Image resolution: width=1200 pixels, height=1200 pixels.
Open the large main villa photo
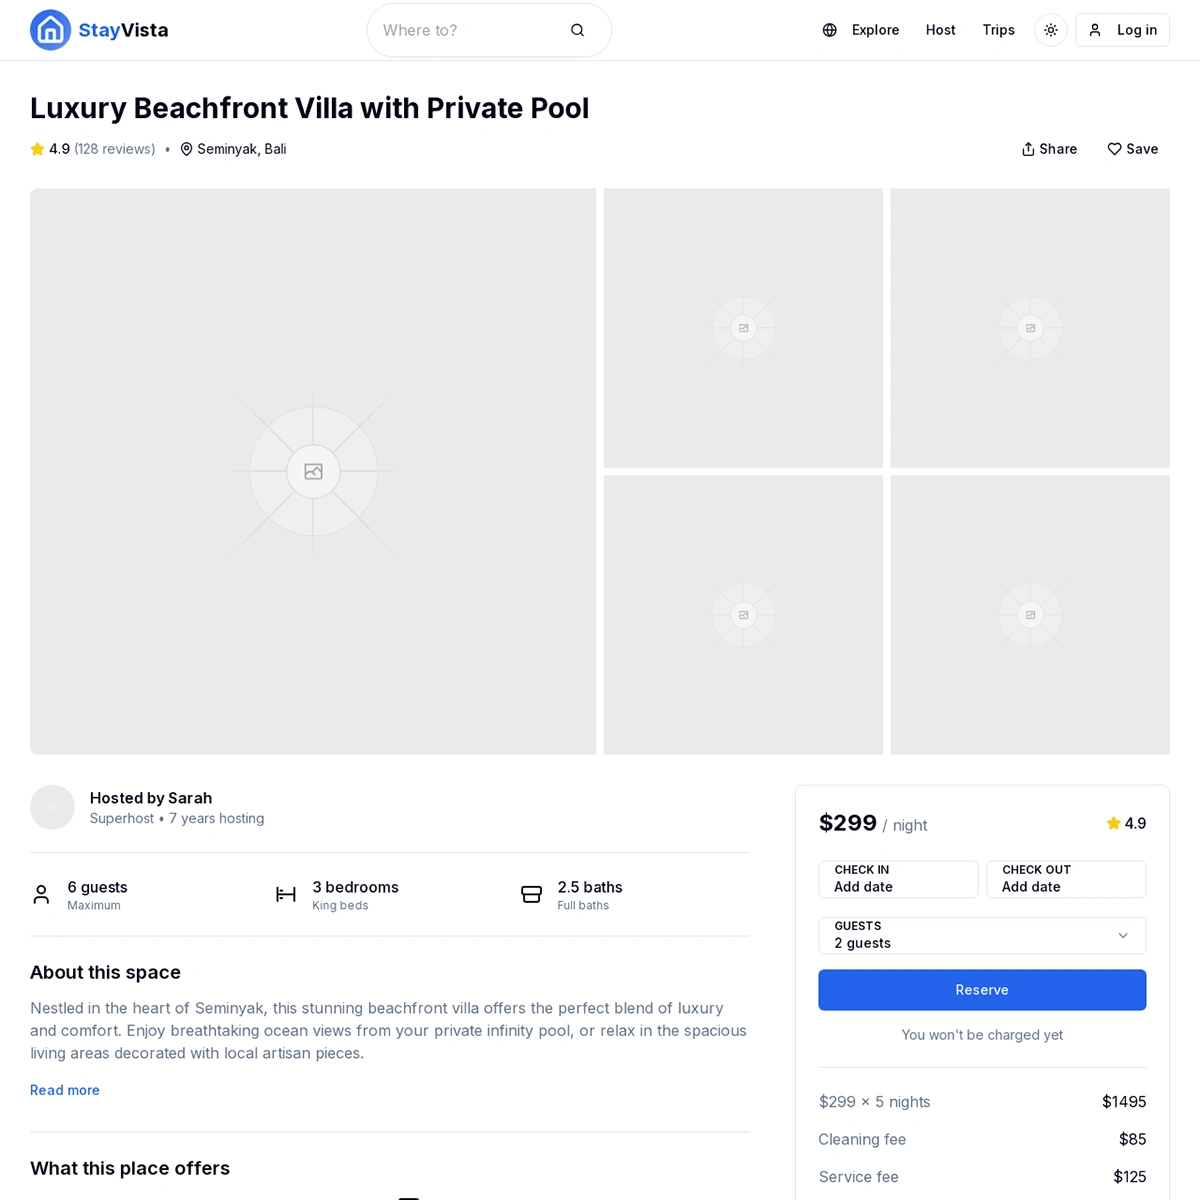[x=313, y=471]
